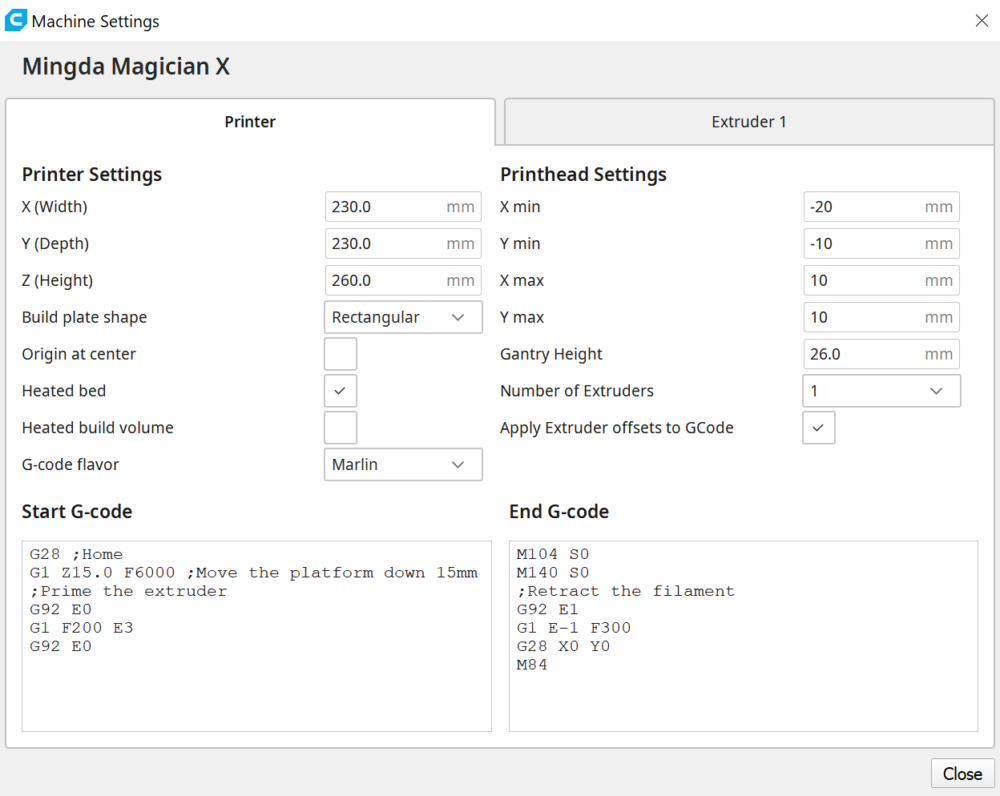1000x796 pixels.
Task: Disable Apply Extruder offsets to GCode
Action: pyautogui.click(x=818, y=428)
